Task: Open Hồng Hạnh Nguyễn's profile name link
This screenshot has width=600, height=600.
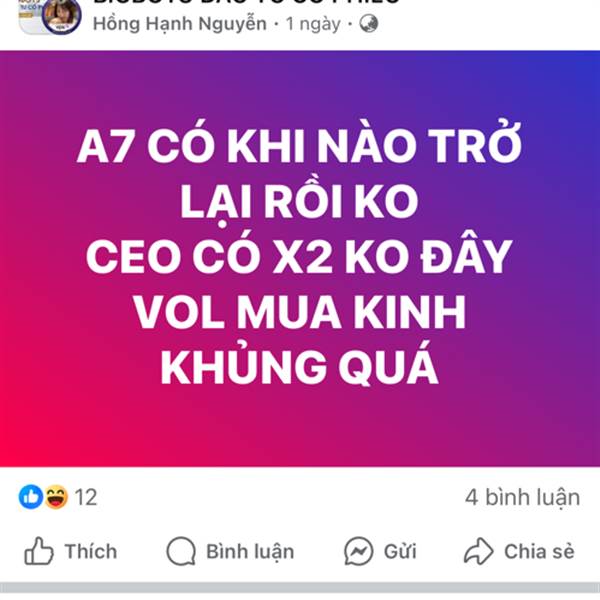Action: [180, 24]
